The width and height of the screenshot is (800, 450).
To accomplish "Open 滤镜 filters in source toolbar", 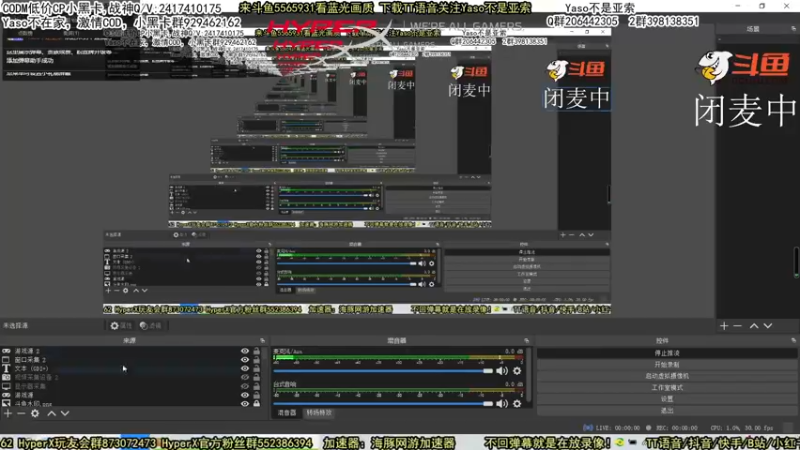I will pyautogui.click(x=151, y=326).
